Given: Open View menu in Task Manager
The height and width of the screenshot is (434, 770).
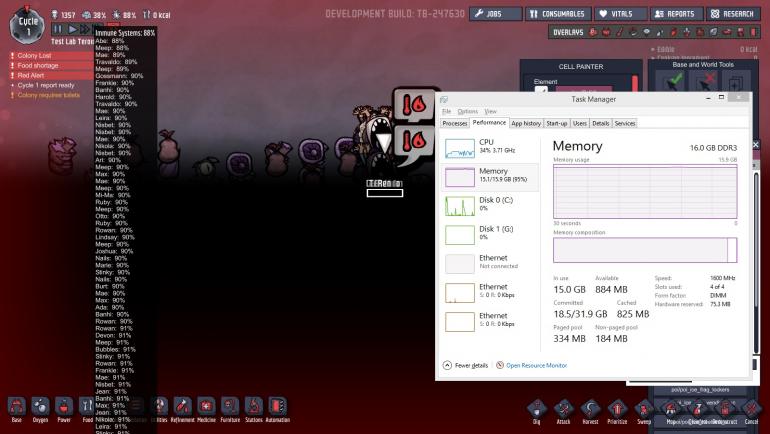Looking at the screenshot, I should pos(490,111).
